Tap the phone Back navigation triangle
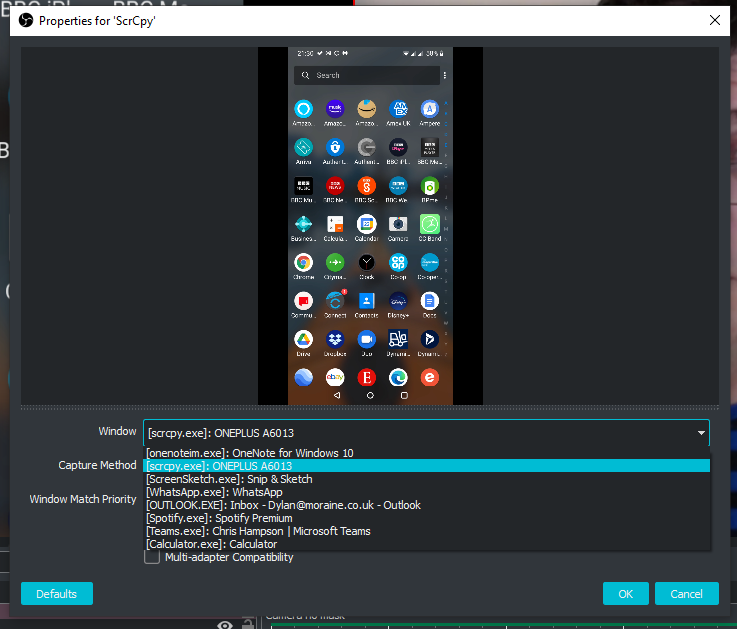The image size is (737, 629). (337, 395)
